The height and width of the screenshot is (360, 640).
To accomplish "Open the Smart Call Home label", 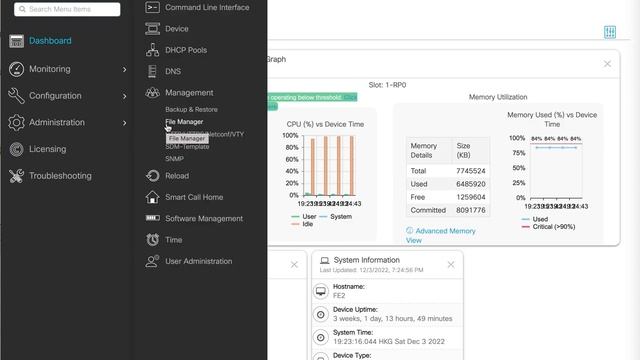I will [x=194, y=197].
